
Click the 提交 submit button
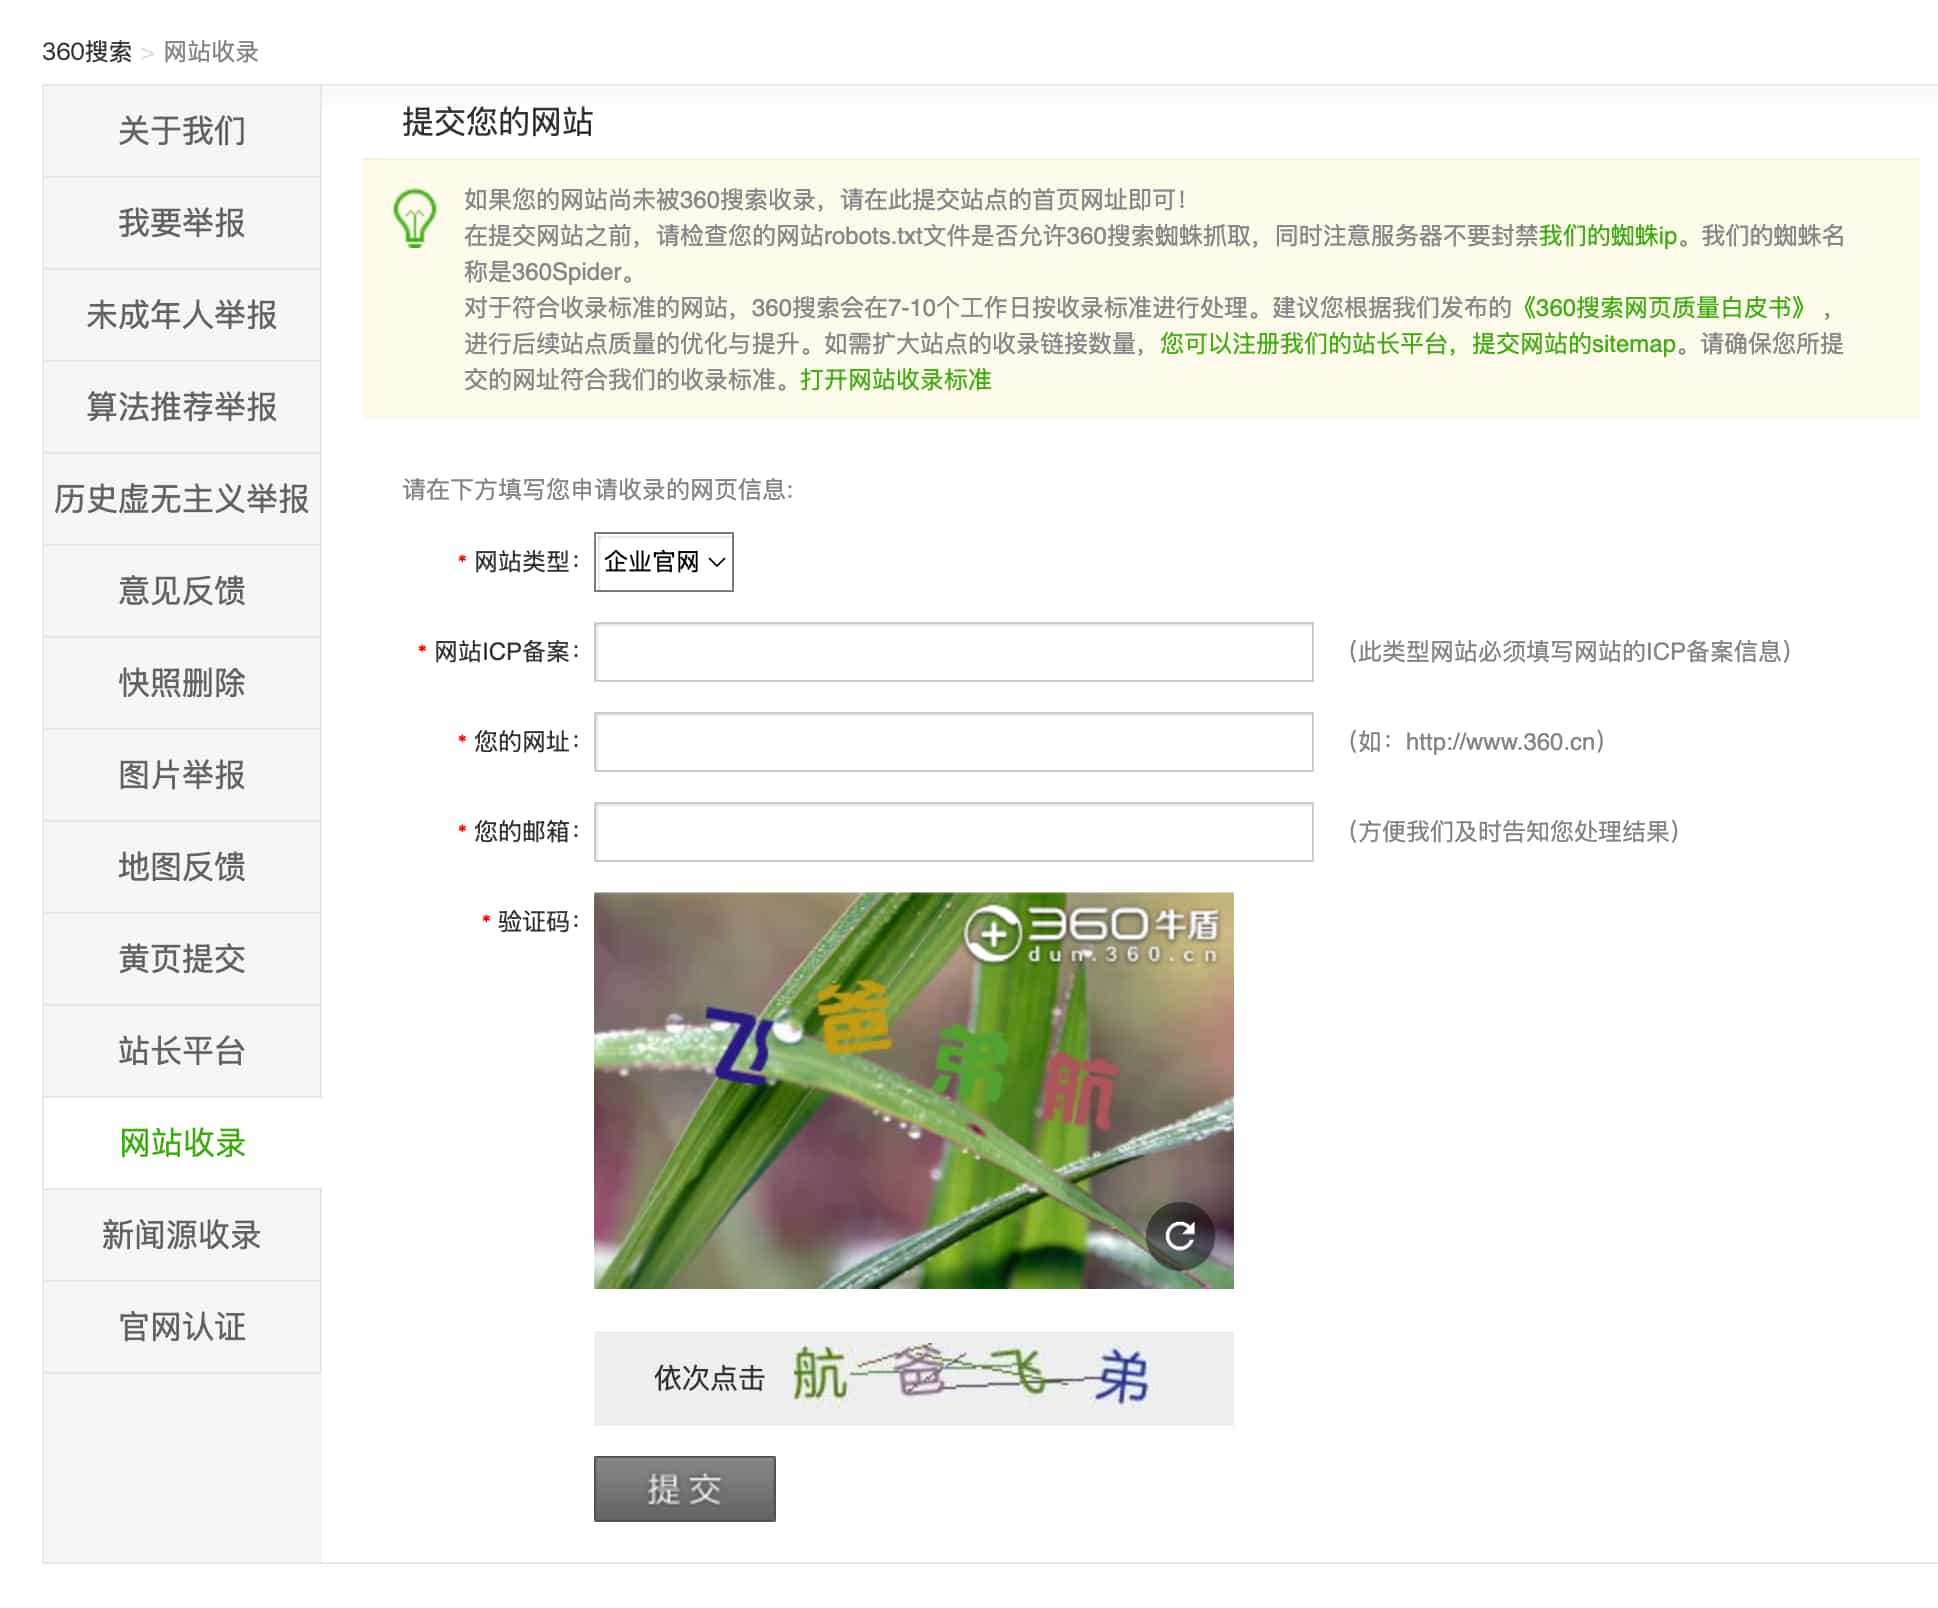(x=685, y=1489)
